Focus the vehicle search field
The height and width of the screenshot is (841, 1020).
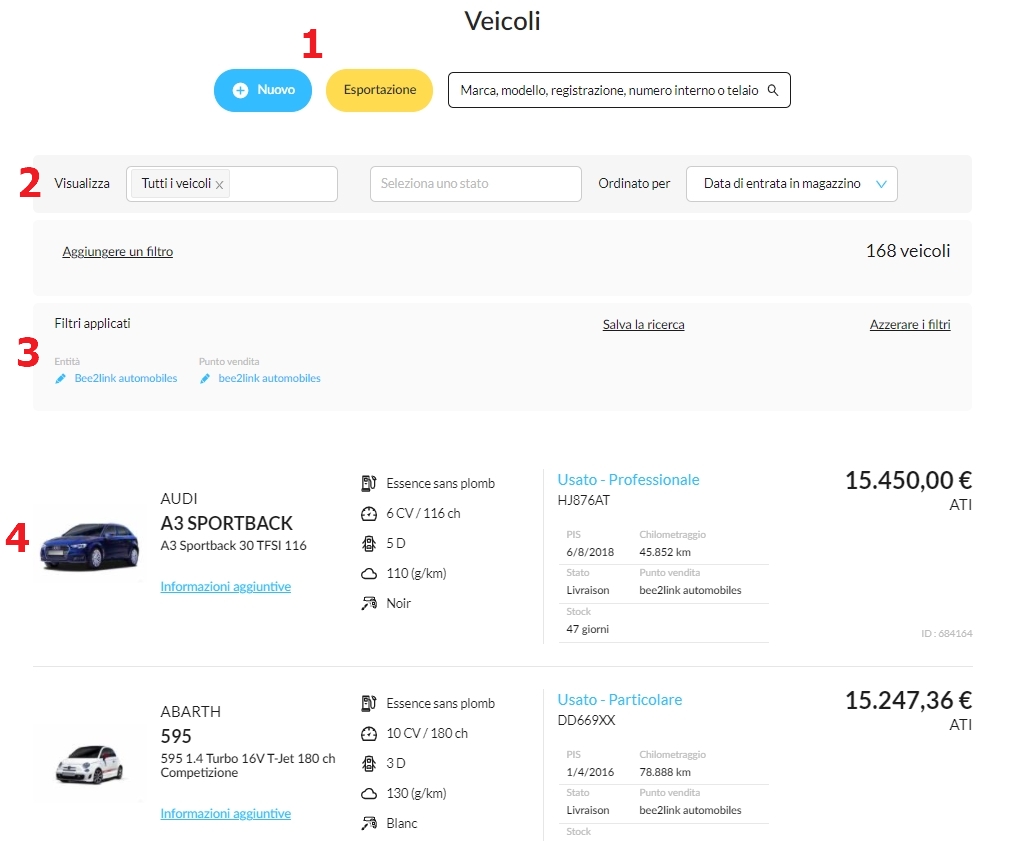619,90
